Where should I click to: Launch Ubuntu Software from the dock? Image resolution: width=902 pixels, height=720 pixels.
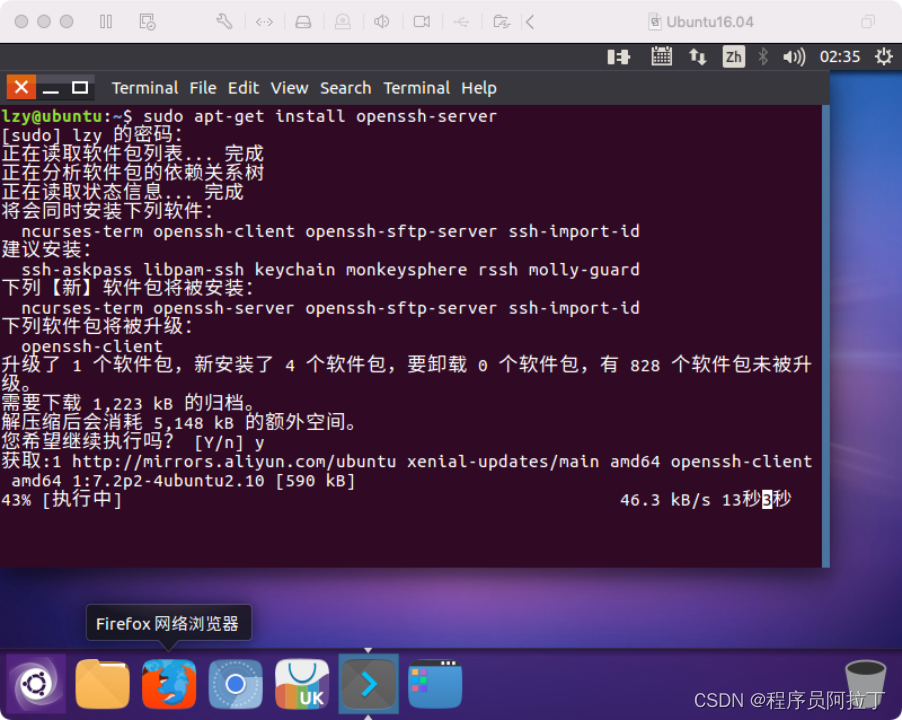click(x=302, y=685)
